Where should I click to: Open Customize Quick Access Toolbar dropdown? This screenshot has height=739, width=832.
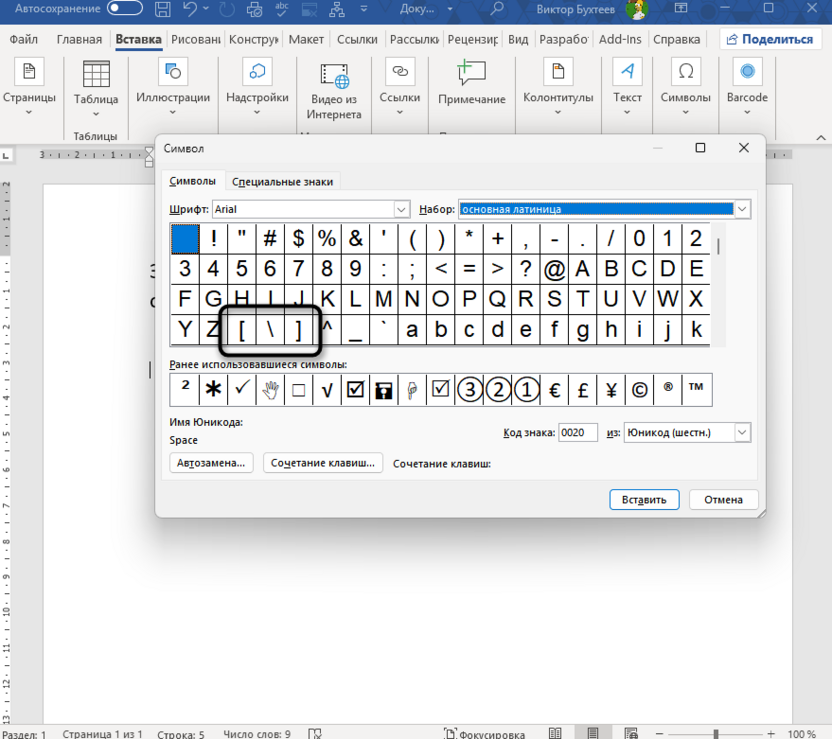363,8
